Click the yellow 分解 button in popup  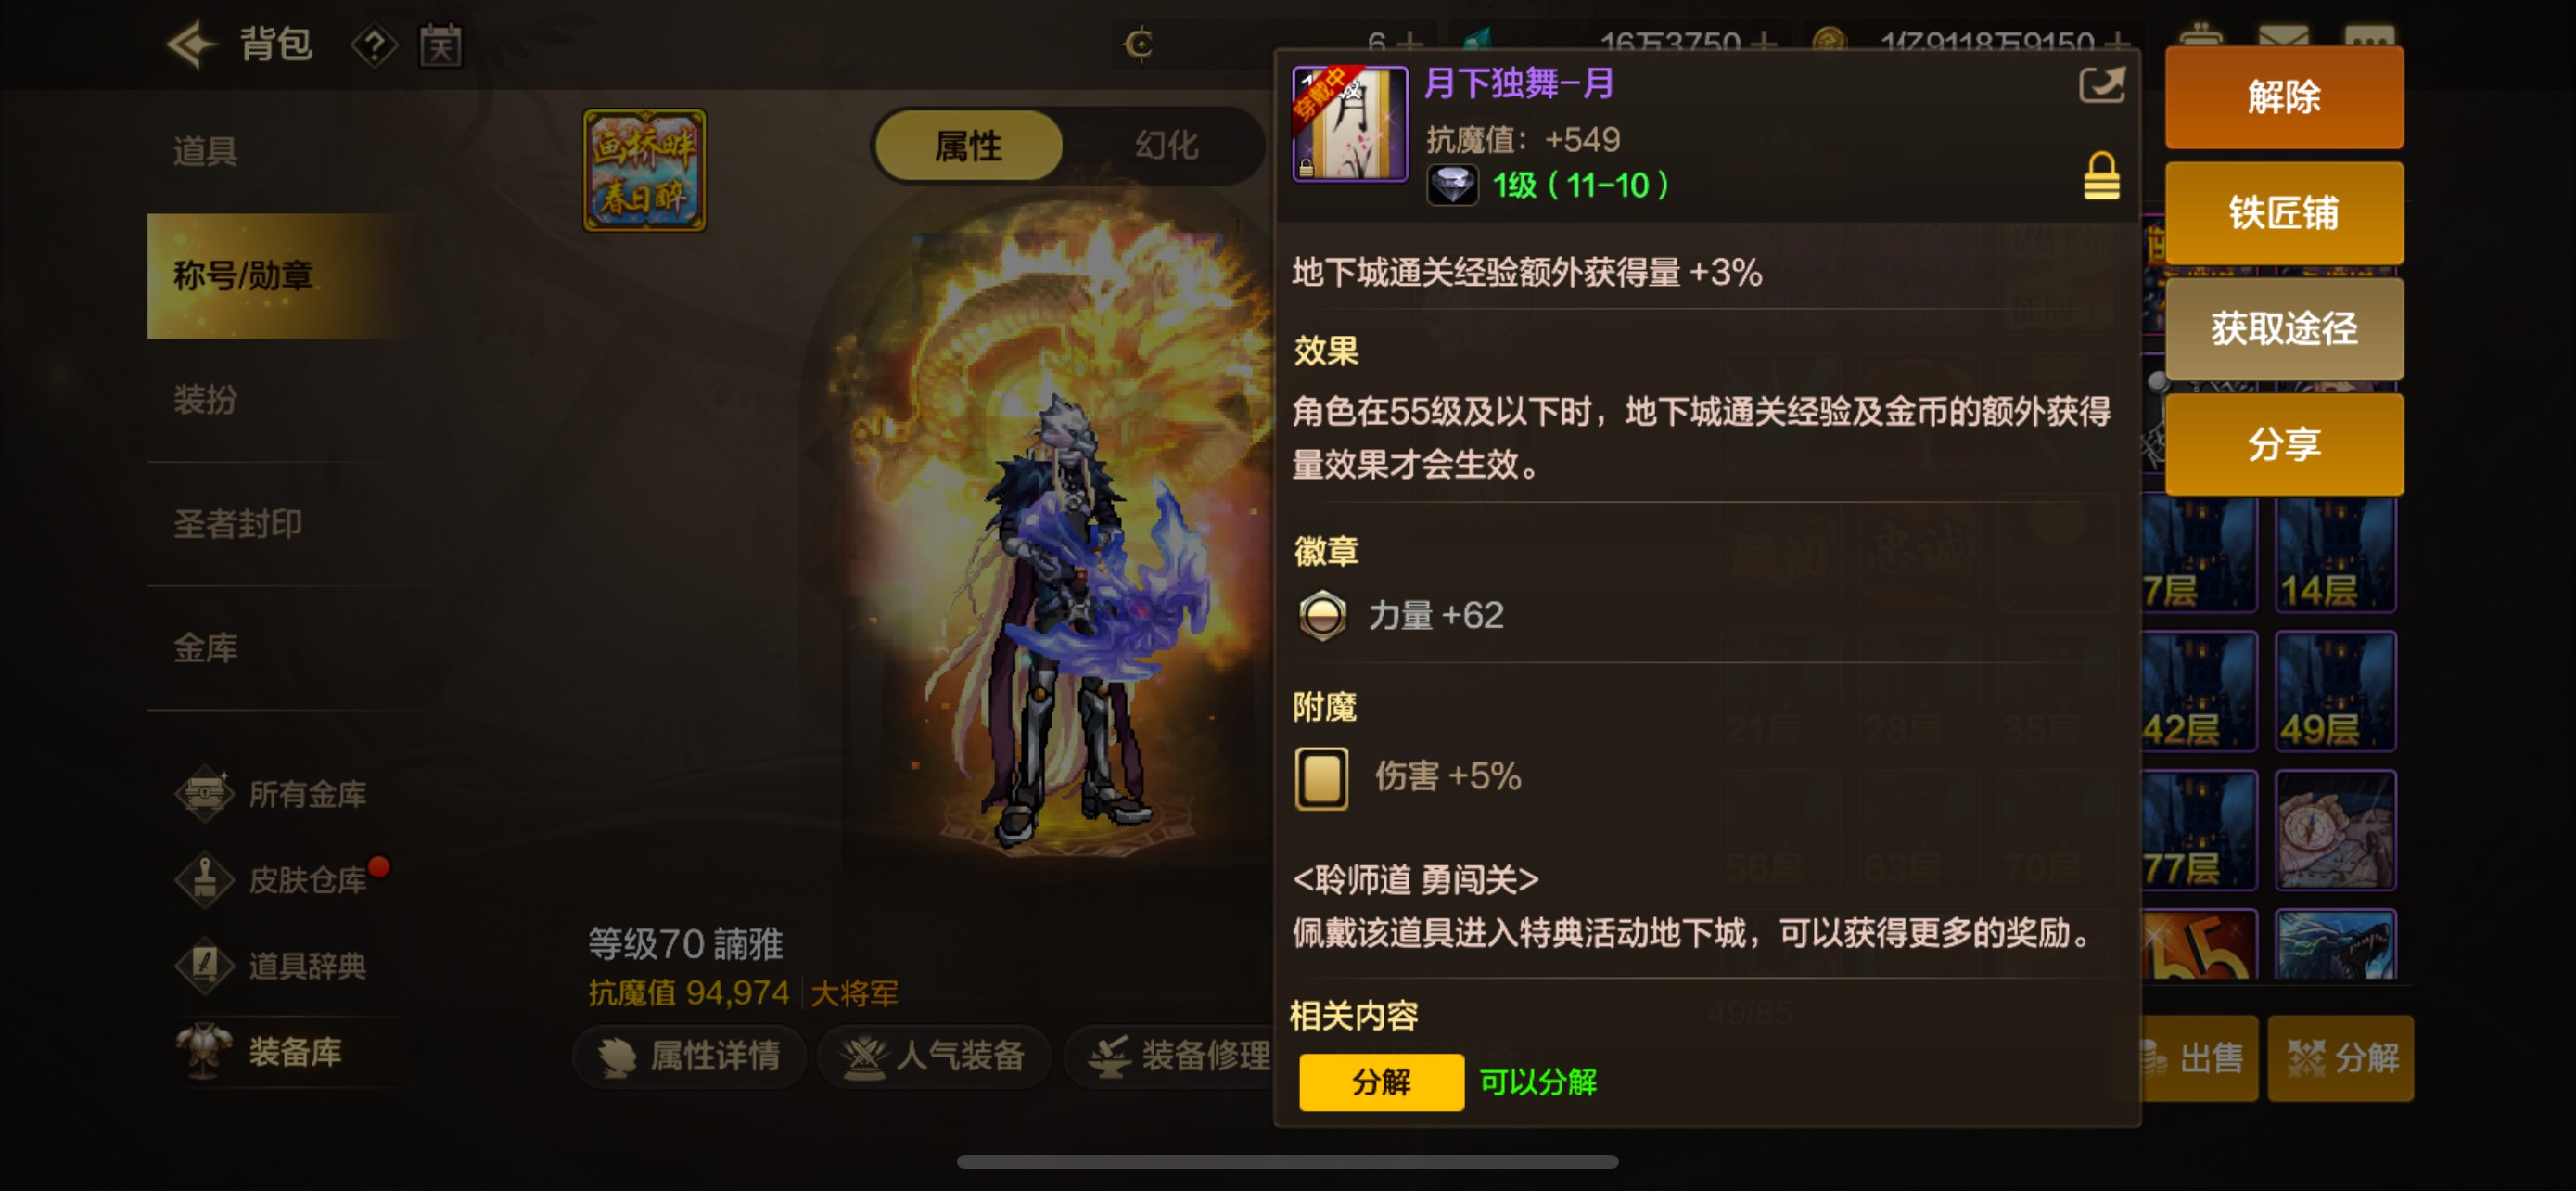pos(1381,1082)
